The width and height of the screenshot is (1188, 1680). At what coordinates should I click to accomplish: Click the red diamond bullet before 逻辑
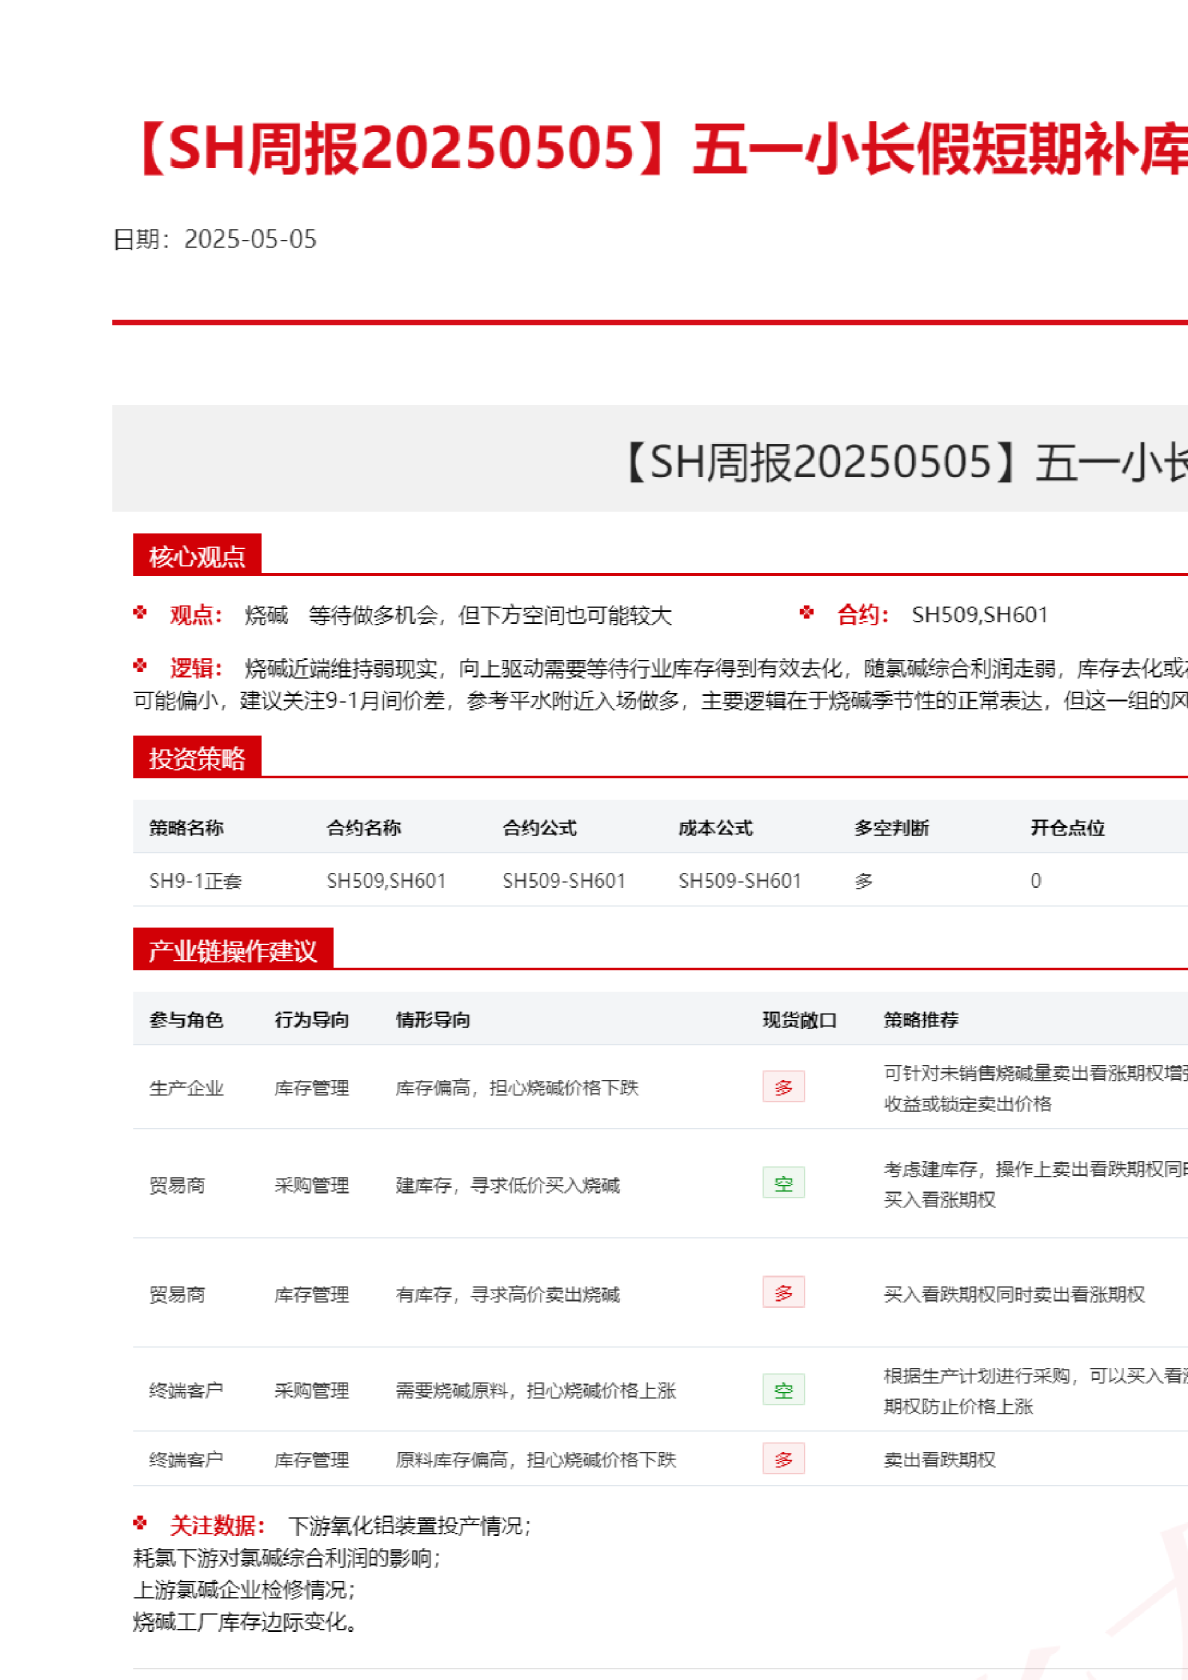140,666
